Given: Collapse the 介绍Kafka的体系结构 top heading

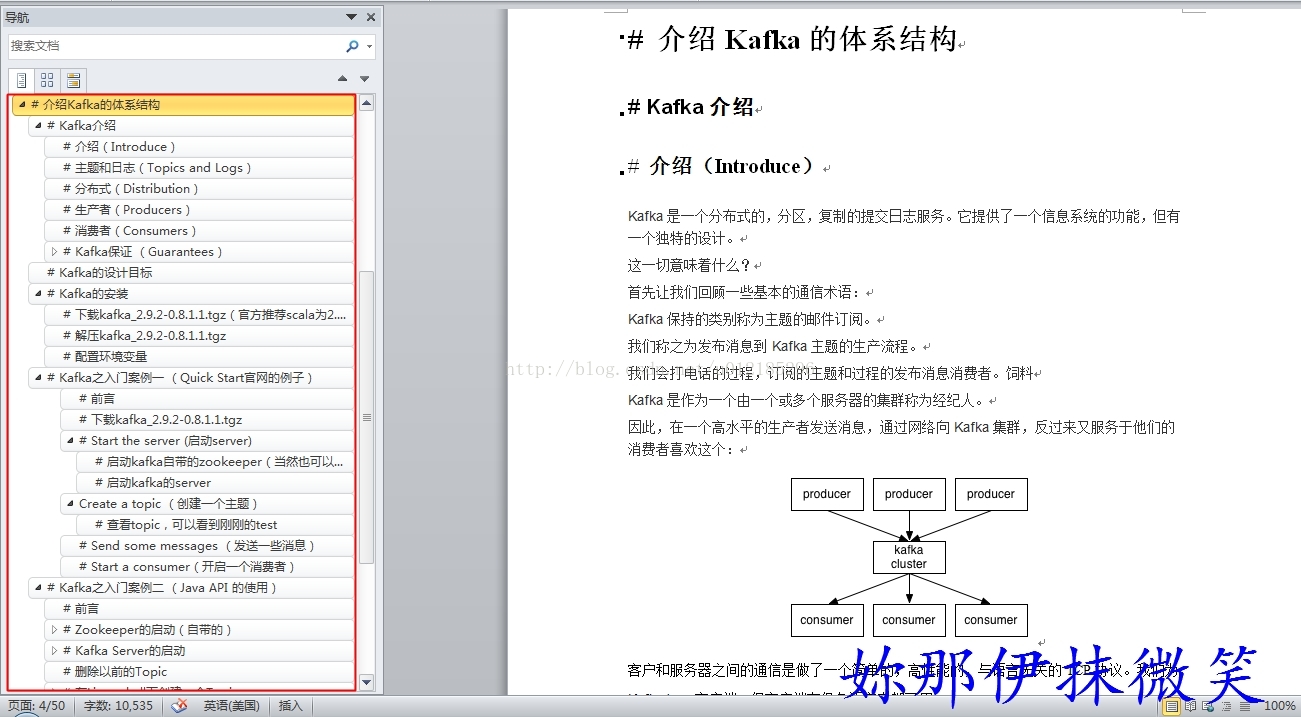Looking at the screenshot, I should coord(21,105).
